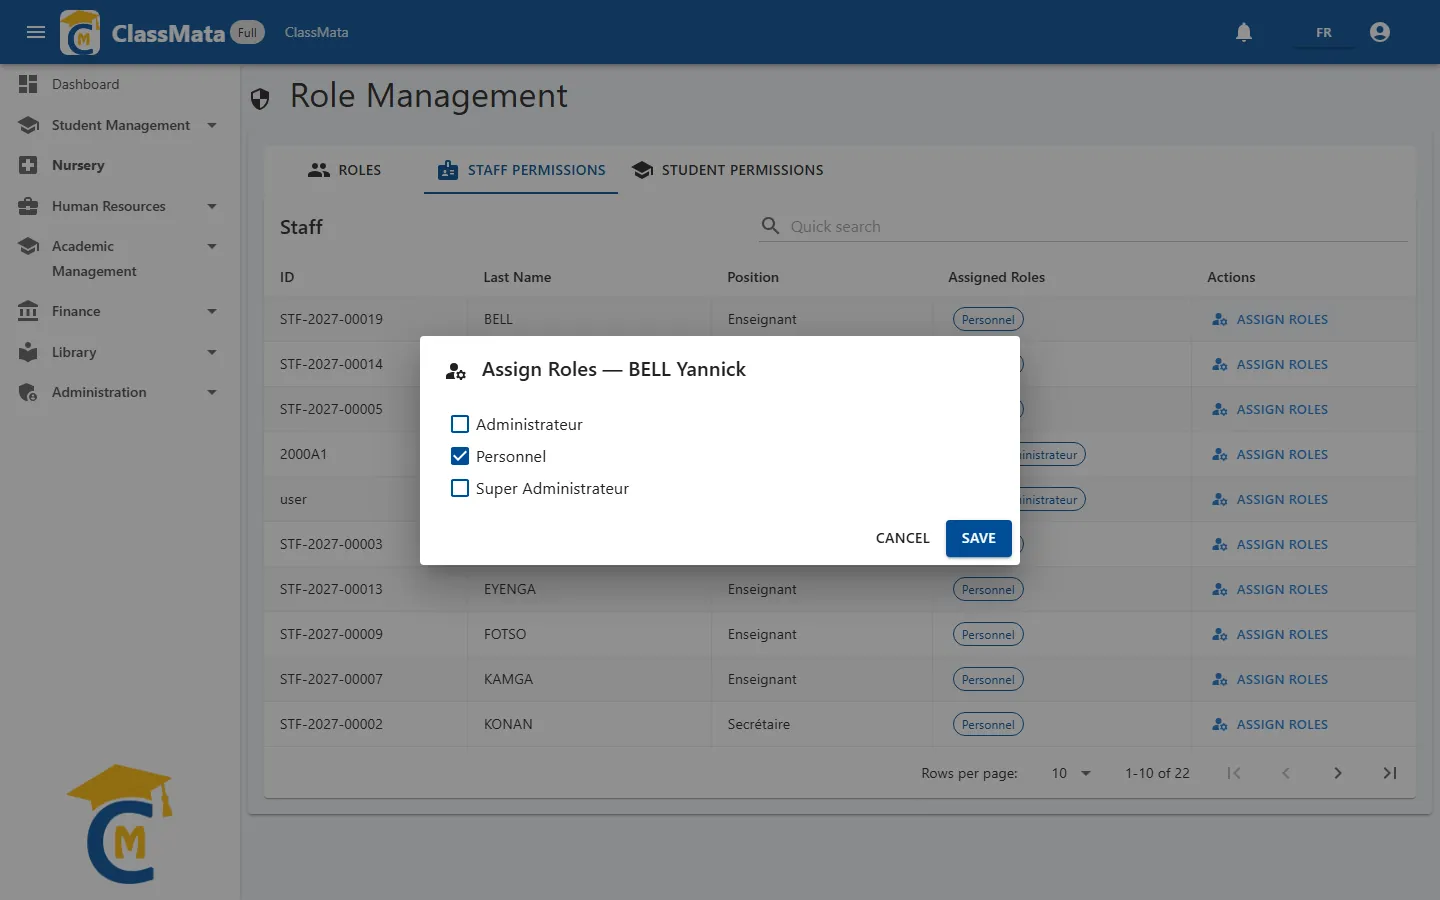Click assign roles icon for STF-2027-00019

coord(1220,319)
